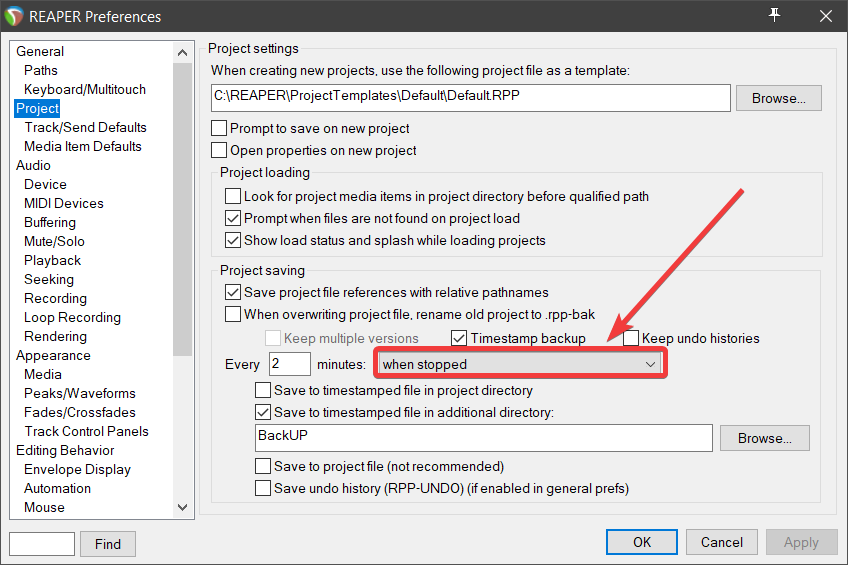Open the MIDI Devices preferences page
Viewport: 848px width, 565px height.
point(64,203)
